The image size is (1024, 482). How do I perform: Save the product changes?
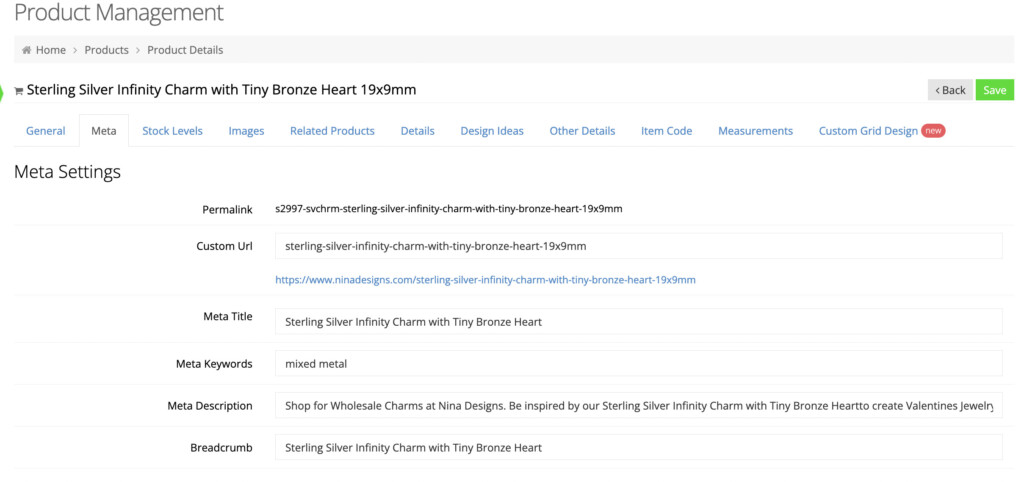point(995,90)
